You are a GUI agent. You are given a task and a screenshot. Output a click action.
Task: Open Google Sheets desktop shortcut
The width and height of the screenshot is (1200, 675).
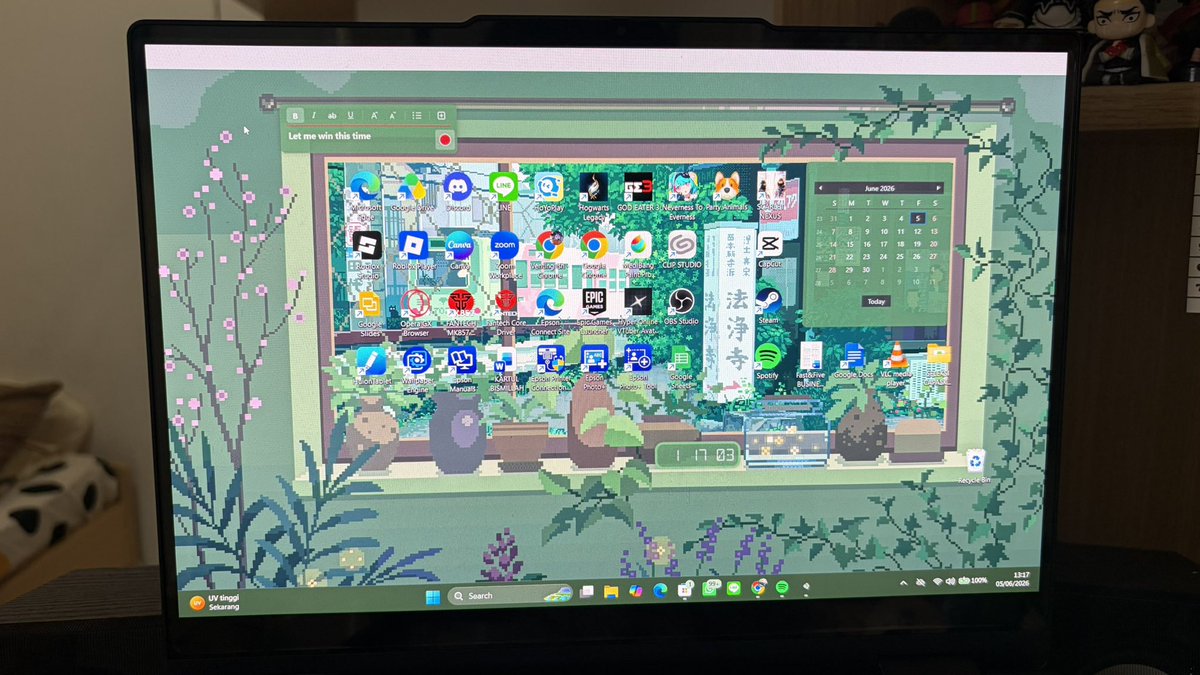click(x=681, y=367)
